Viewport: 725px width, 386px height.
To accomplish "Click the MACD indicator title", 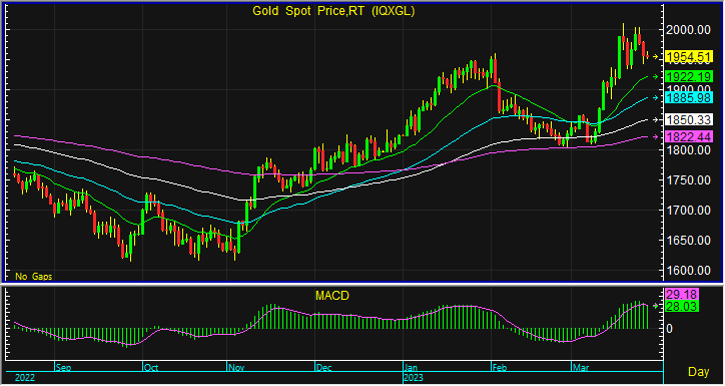I will point(331,295).
